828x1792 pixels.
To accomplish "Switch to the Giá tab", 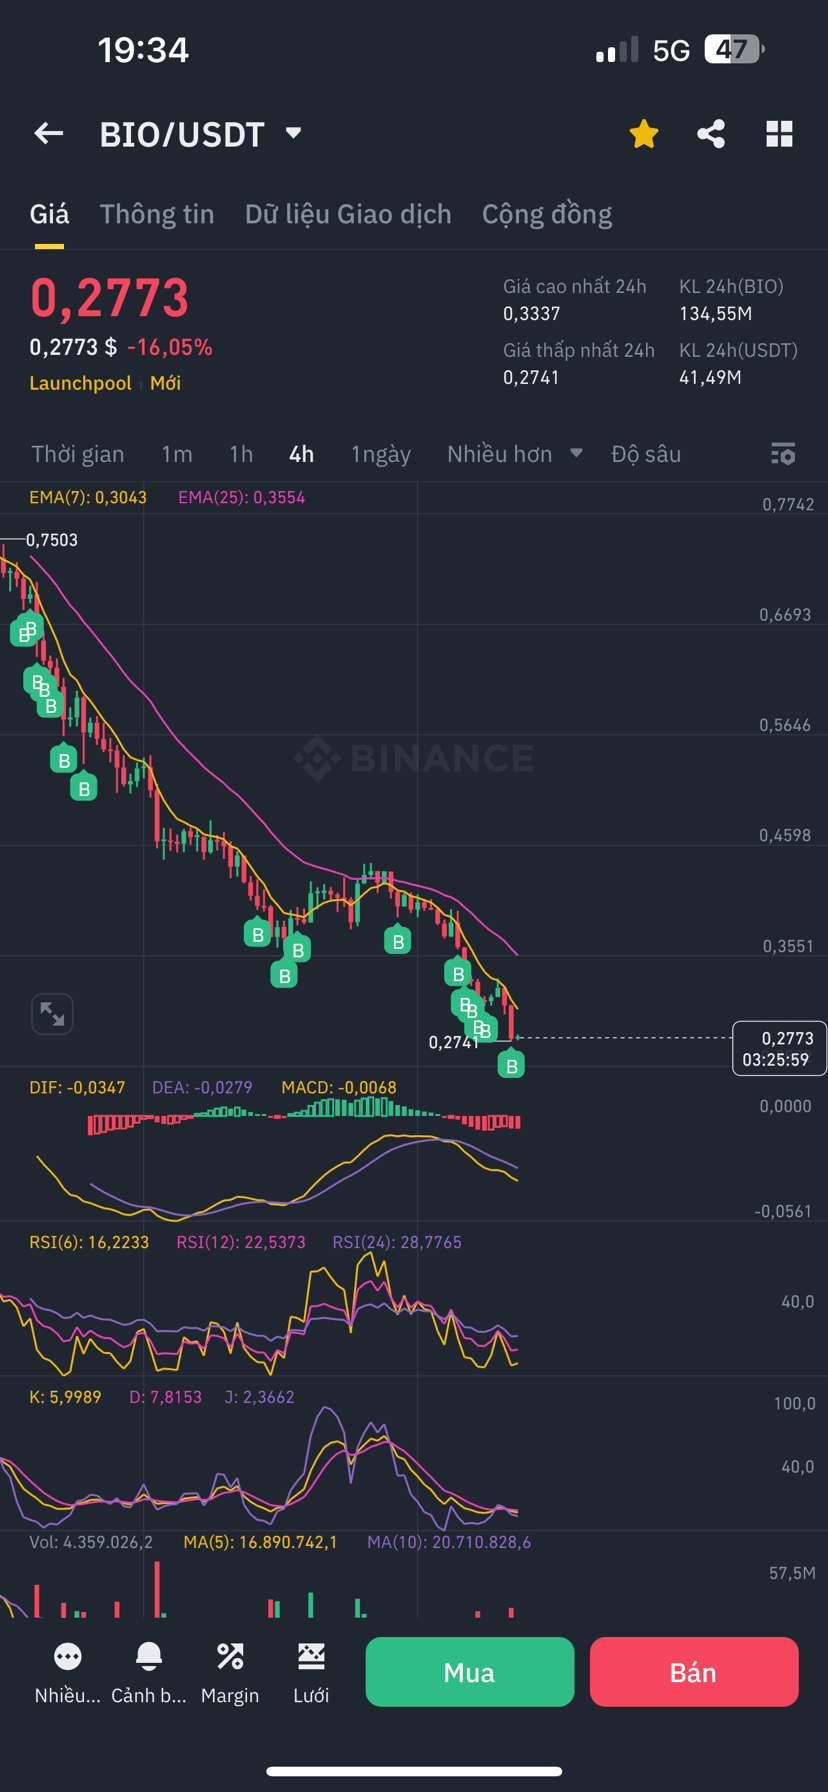I will [49, 214].
